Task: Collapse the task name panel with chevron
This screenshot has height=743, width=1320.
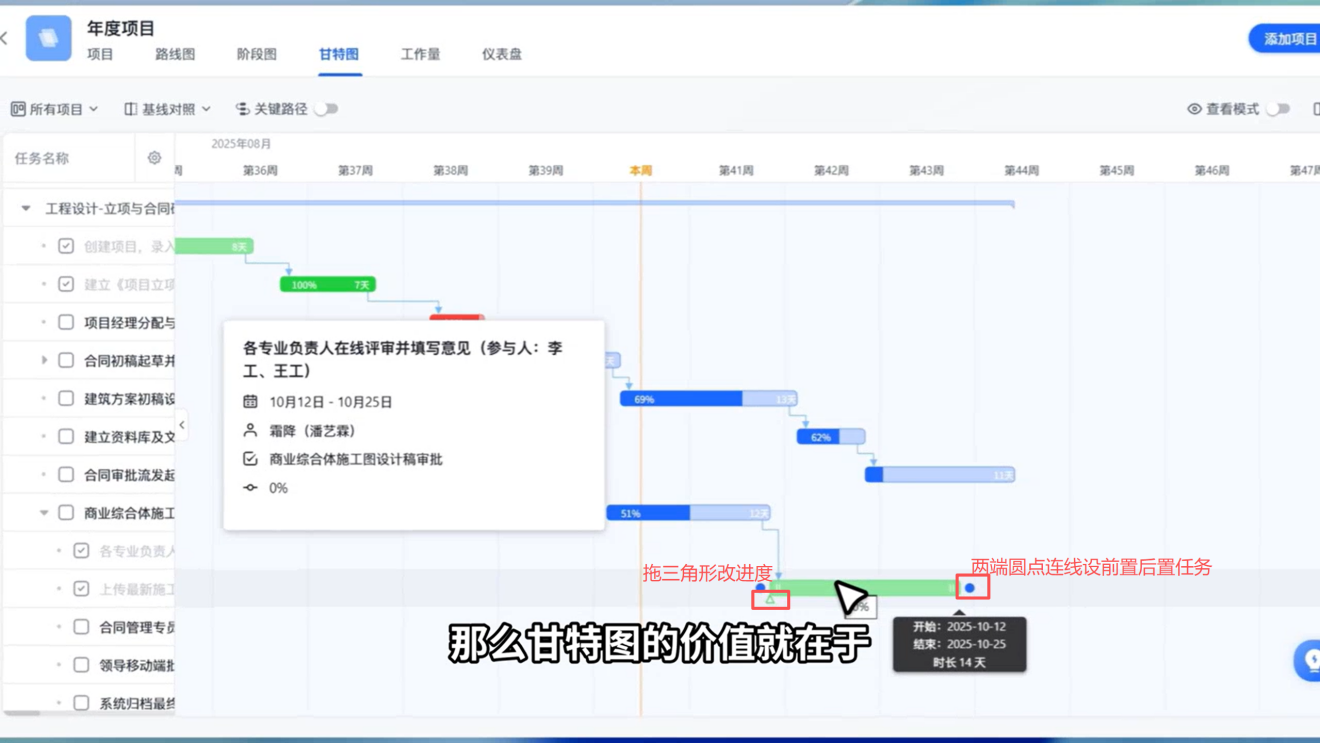Action: coord(182,425)
